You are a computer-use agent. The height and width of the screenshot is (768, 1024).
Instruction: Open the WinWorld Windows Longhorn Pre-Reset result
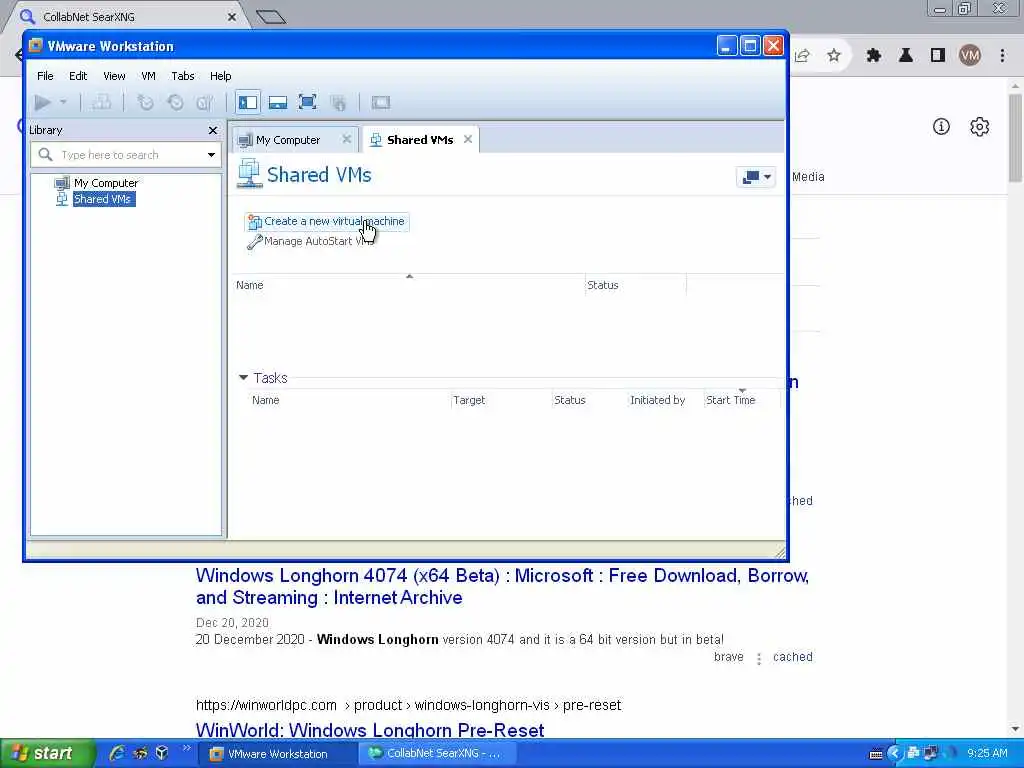click(370, 730)
